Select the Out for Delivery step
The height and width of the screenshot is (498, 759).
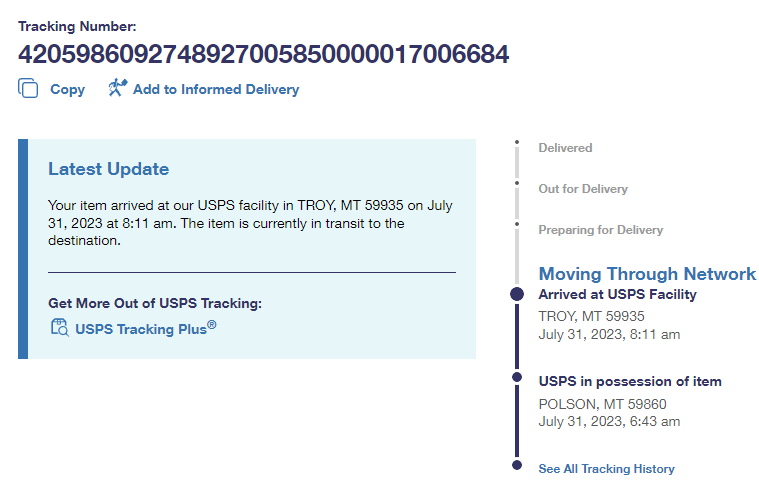[583, 189]
